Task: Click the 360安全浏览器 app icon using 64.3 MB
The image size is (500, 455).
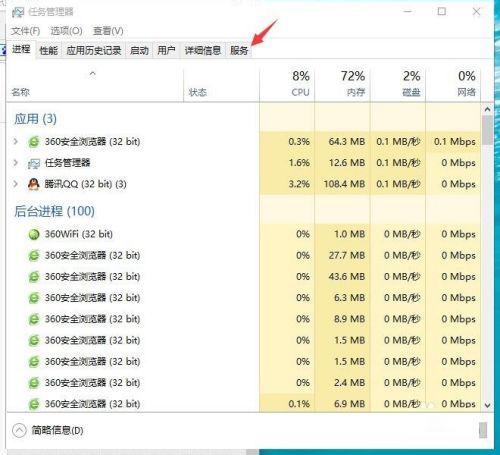Action: 33,142
